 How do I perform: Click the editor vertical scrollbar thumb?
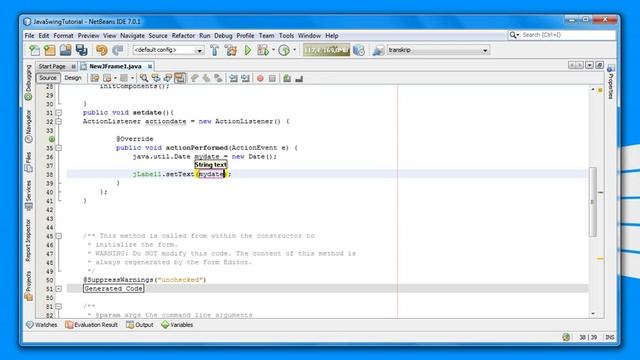click(x=593, y=202)
